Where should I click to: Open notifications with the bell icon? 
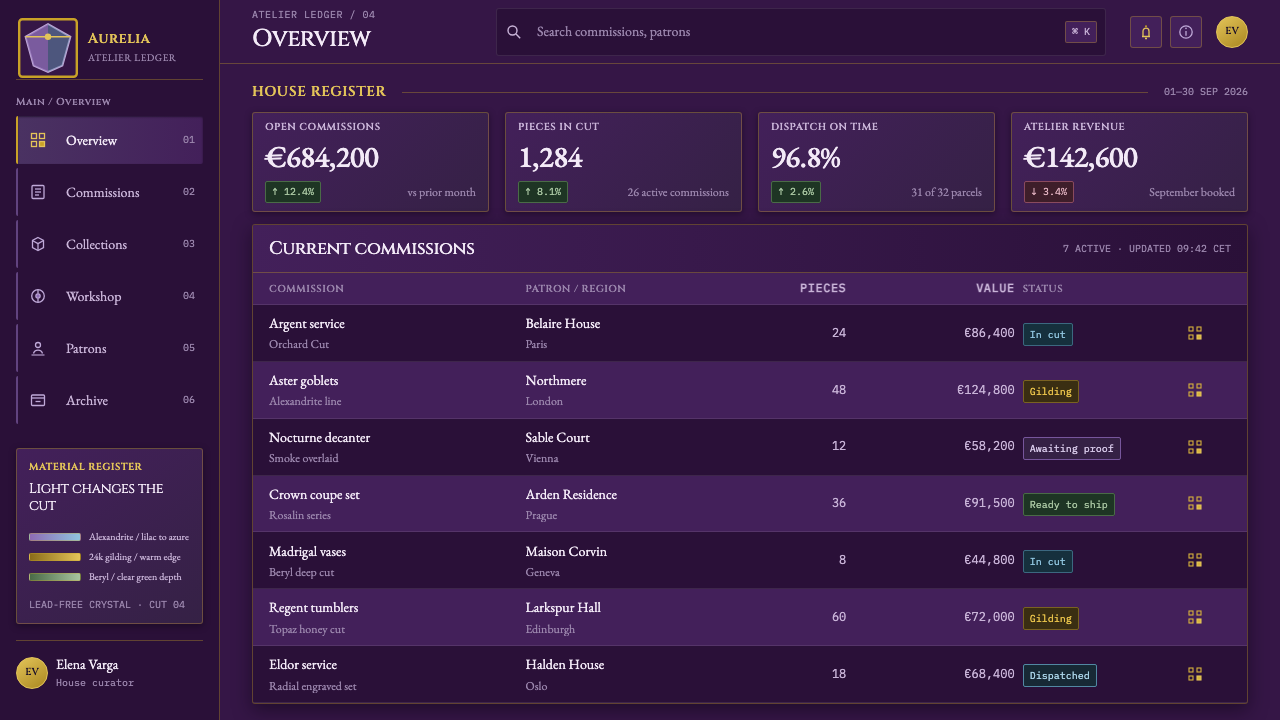point(1146,32)
